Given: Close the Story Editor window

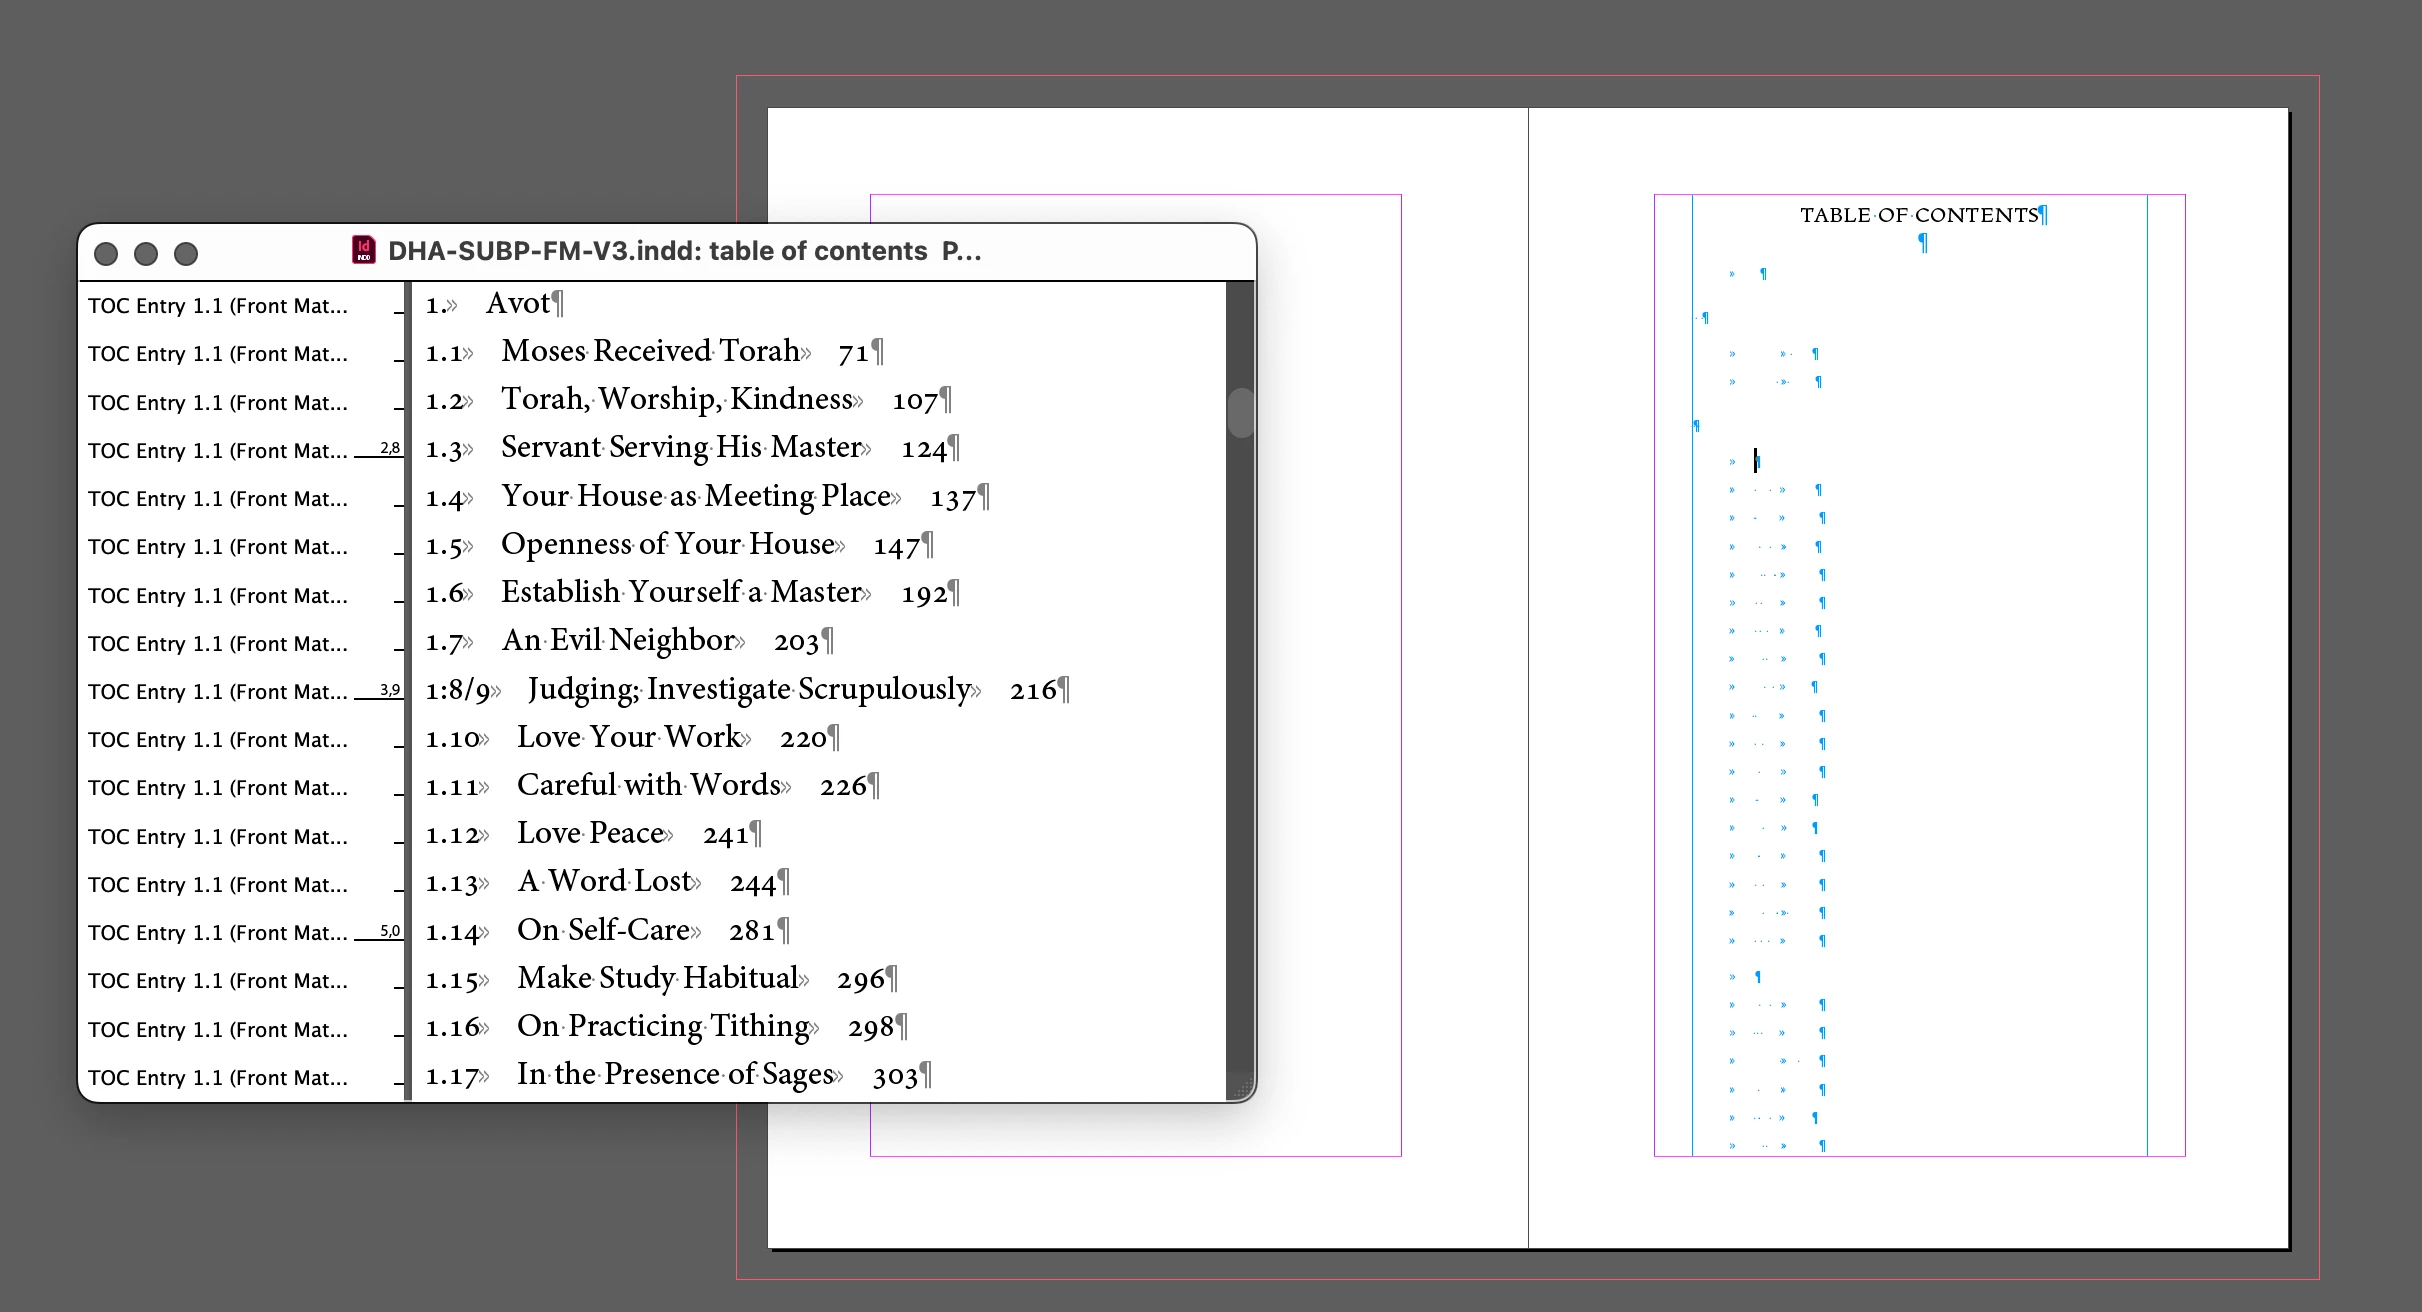Looking at the screenshot, I should (x=106, y=254).
